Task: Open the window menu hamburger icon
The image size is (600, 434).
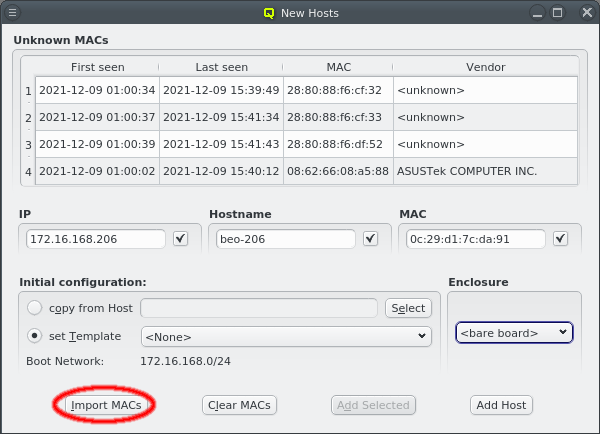Action: pos(13,13)
